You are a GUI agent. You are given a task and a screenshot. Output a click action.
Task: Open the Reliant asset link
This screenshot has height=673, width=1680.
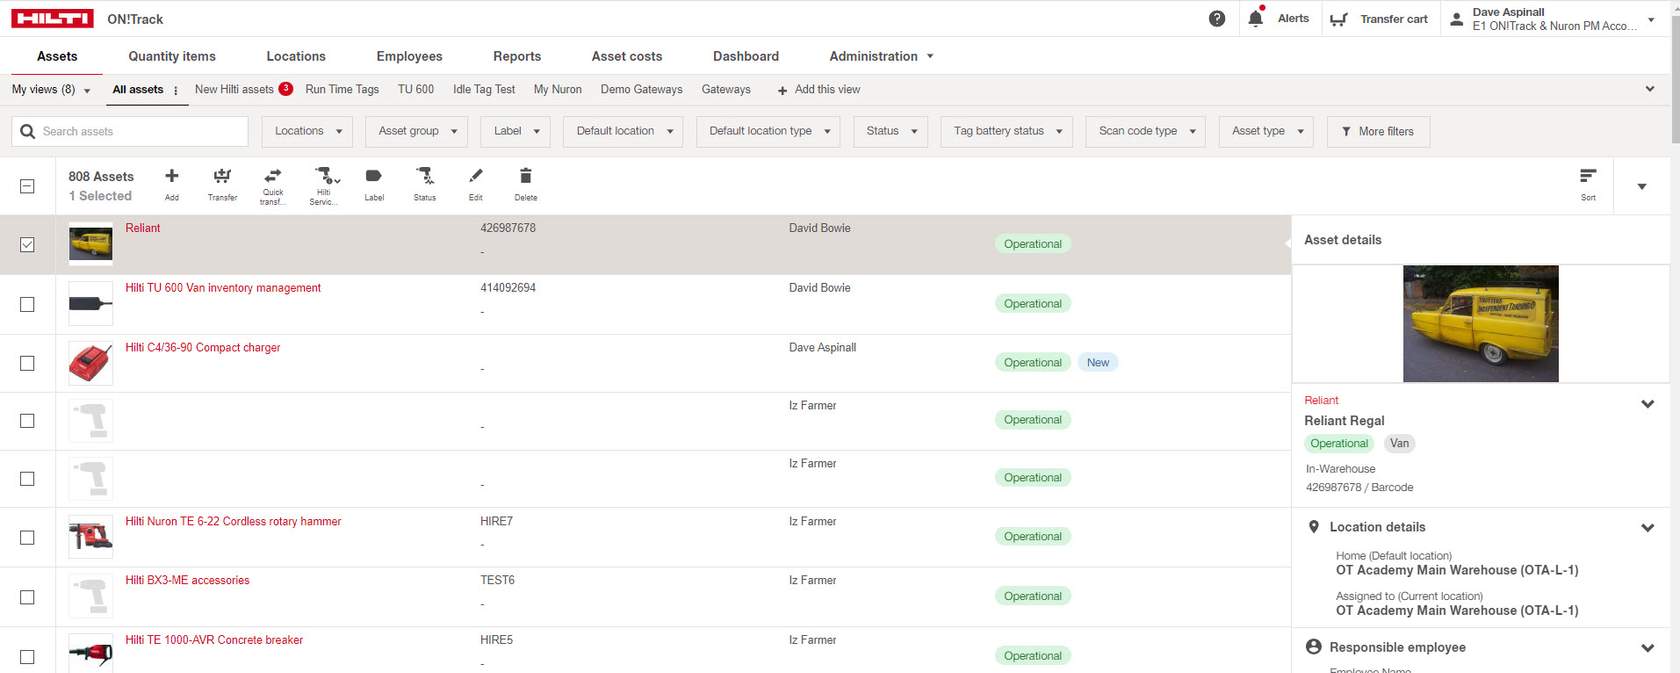[x=143, y=228]
